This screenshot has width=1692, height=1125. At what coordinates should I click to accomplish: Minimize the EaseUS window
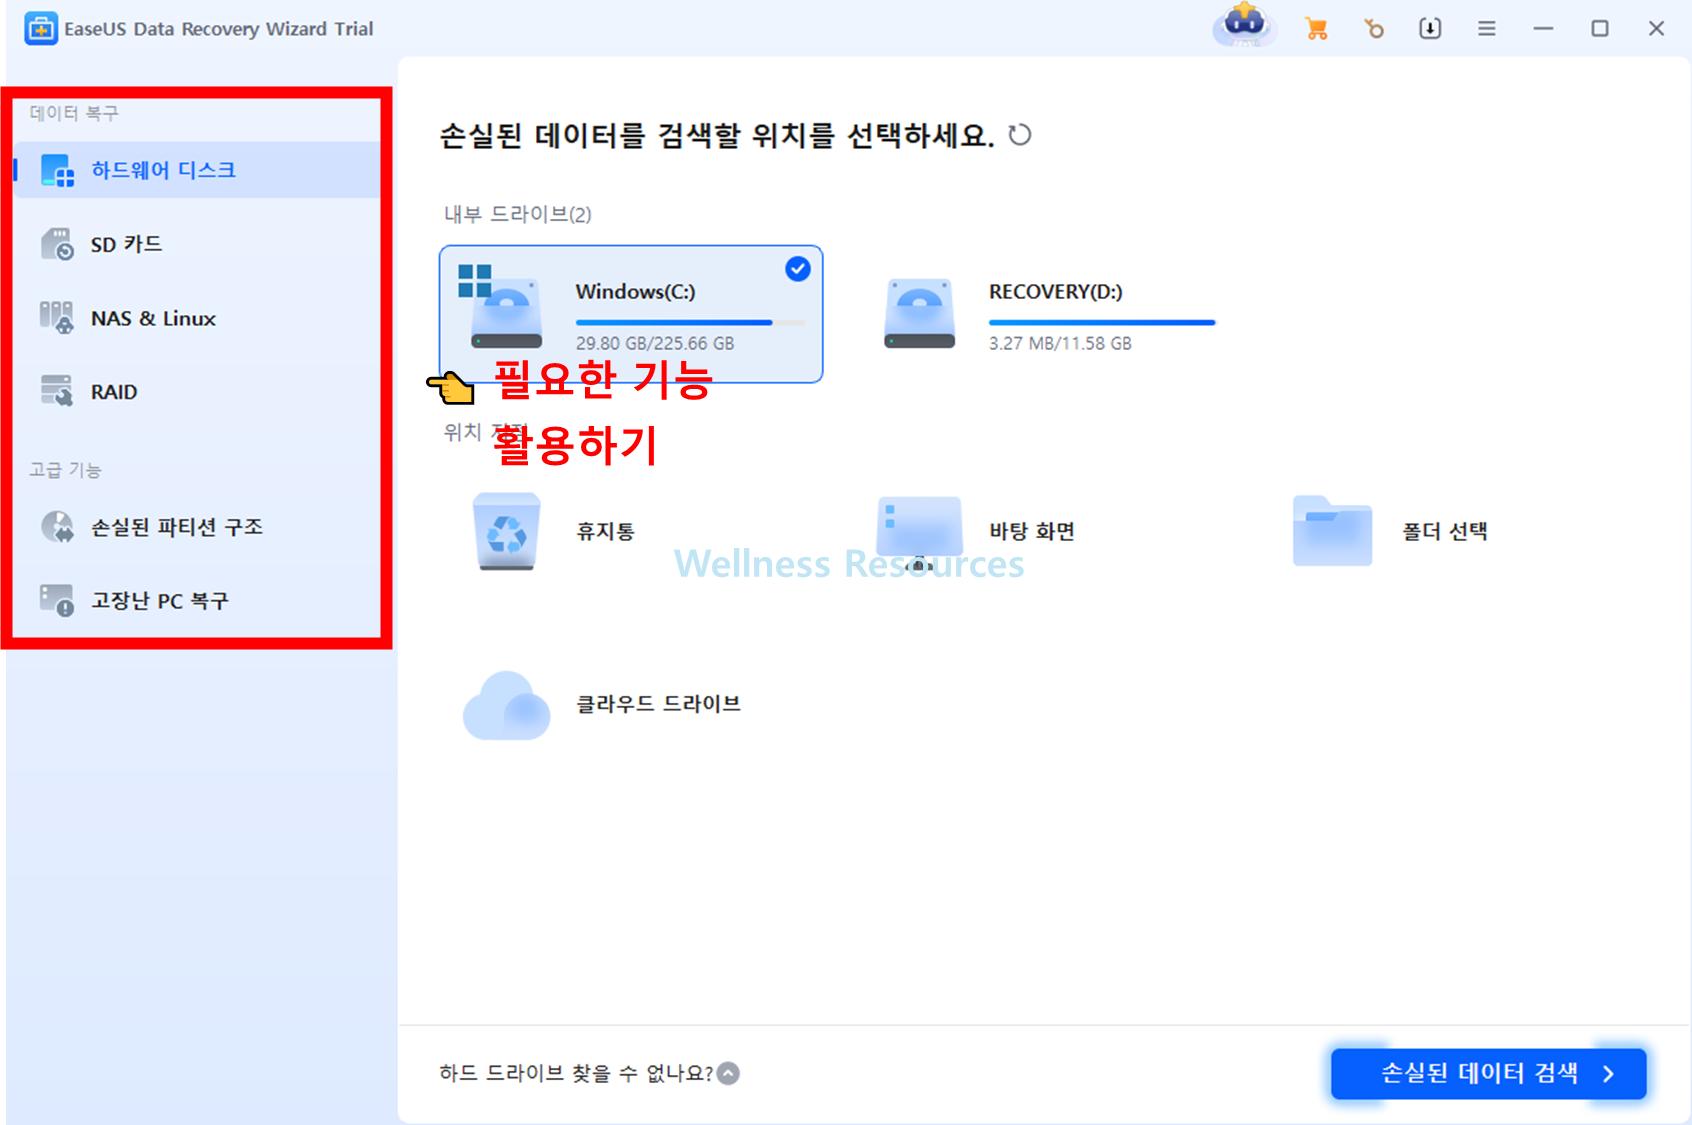[1543, 29]
